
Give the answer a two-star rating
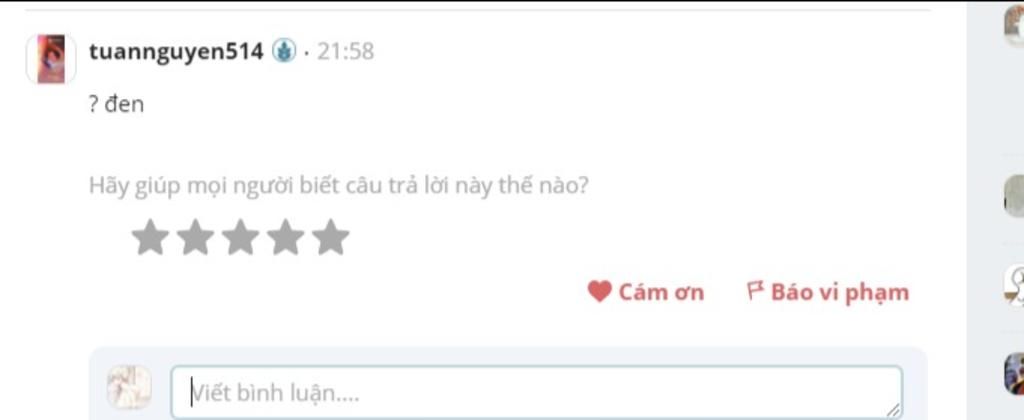(x=195, y=236)
